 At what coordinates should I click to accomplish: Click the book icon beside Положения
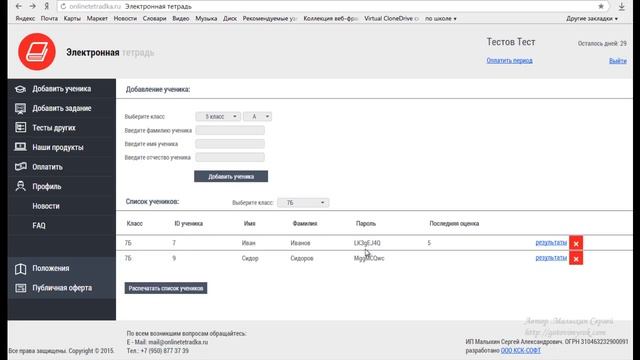coord(20,269)
